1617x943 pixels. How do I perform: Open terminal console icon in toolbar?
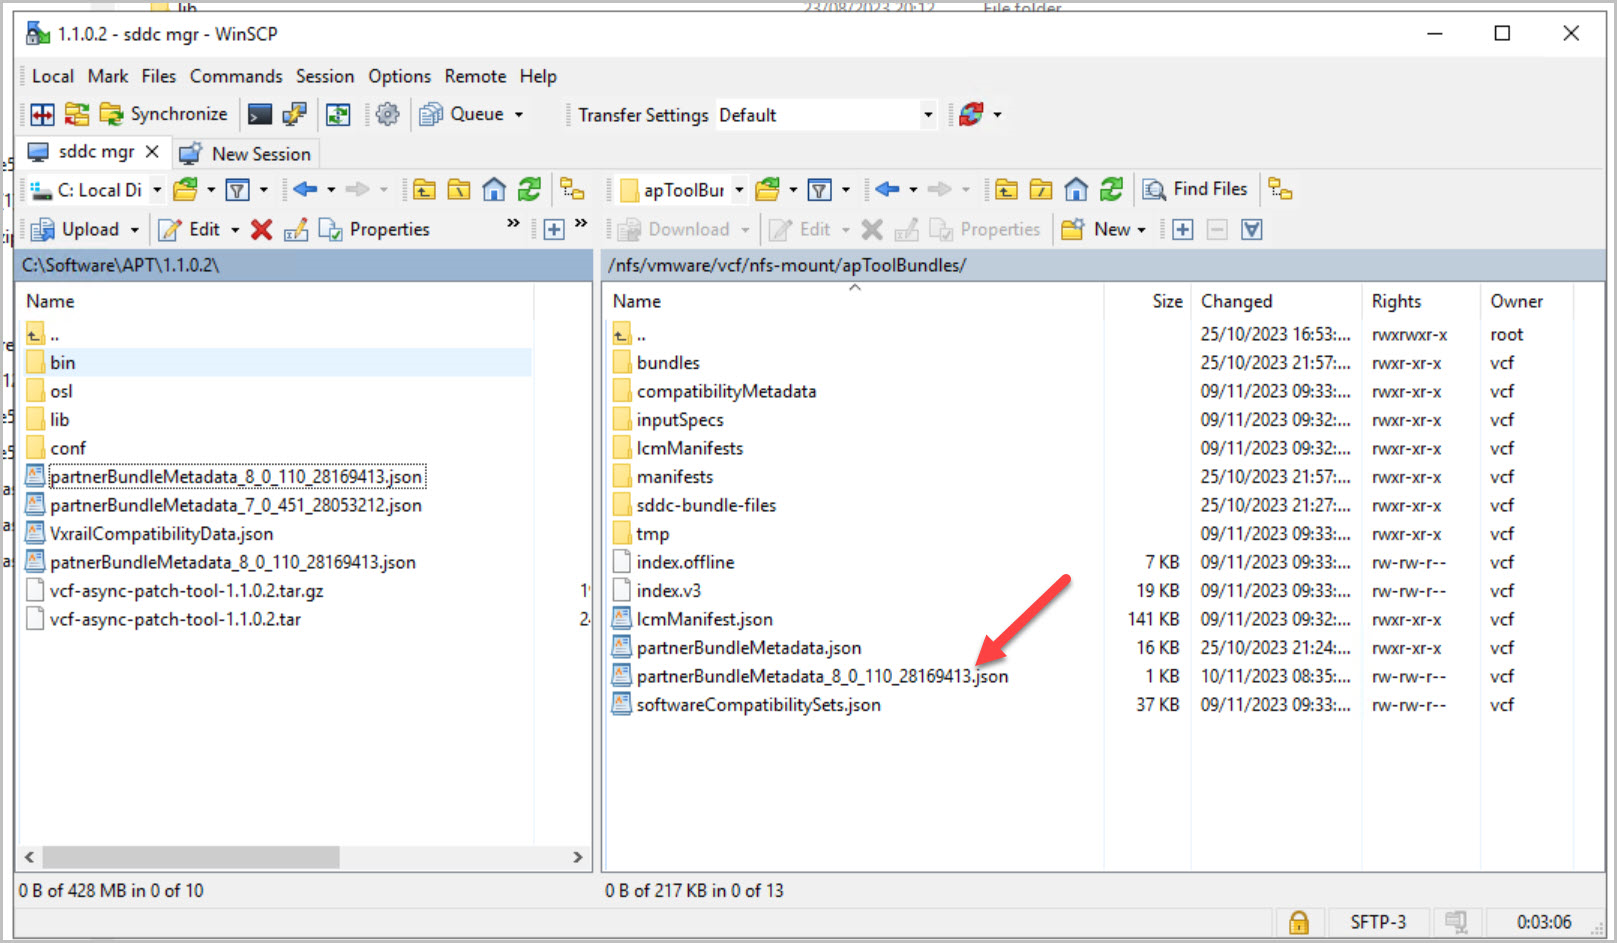coord(260,115)
